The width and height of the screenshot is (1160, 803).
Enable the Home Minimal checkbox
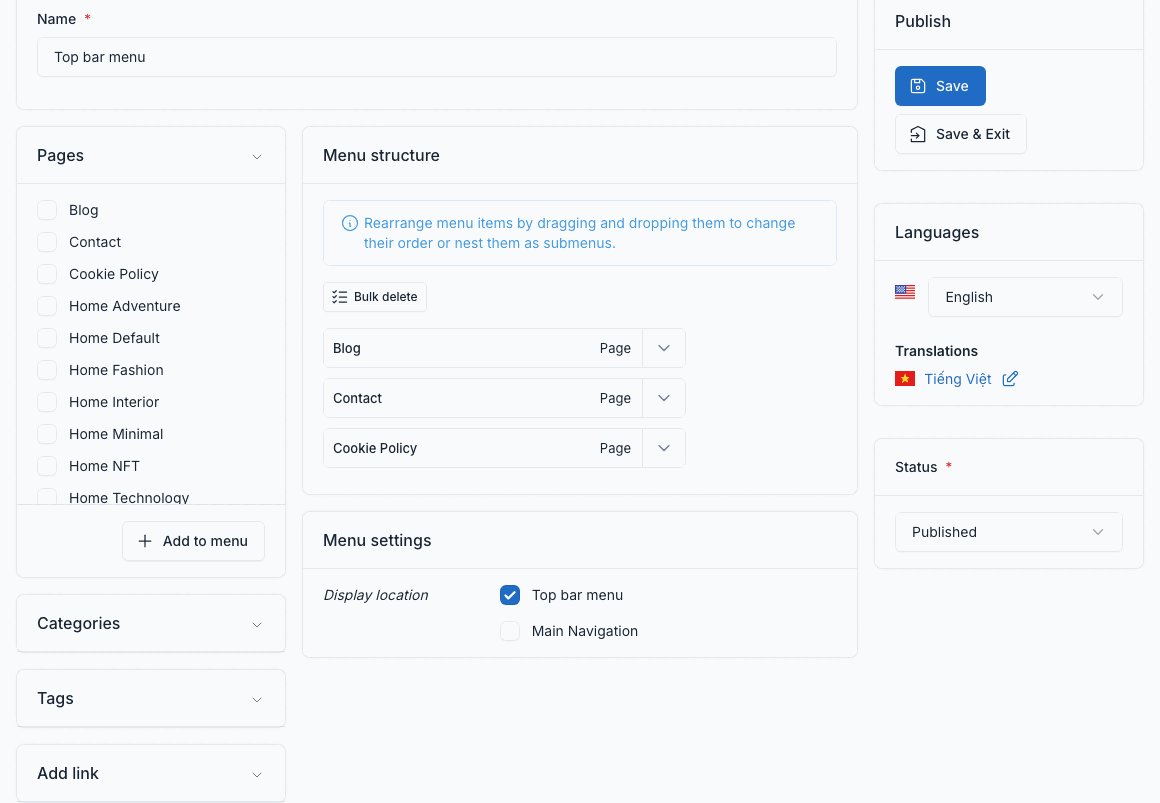tap(47, 434)
